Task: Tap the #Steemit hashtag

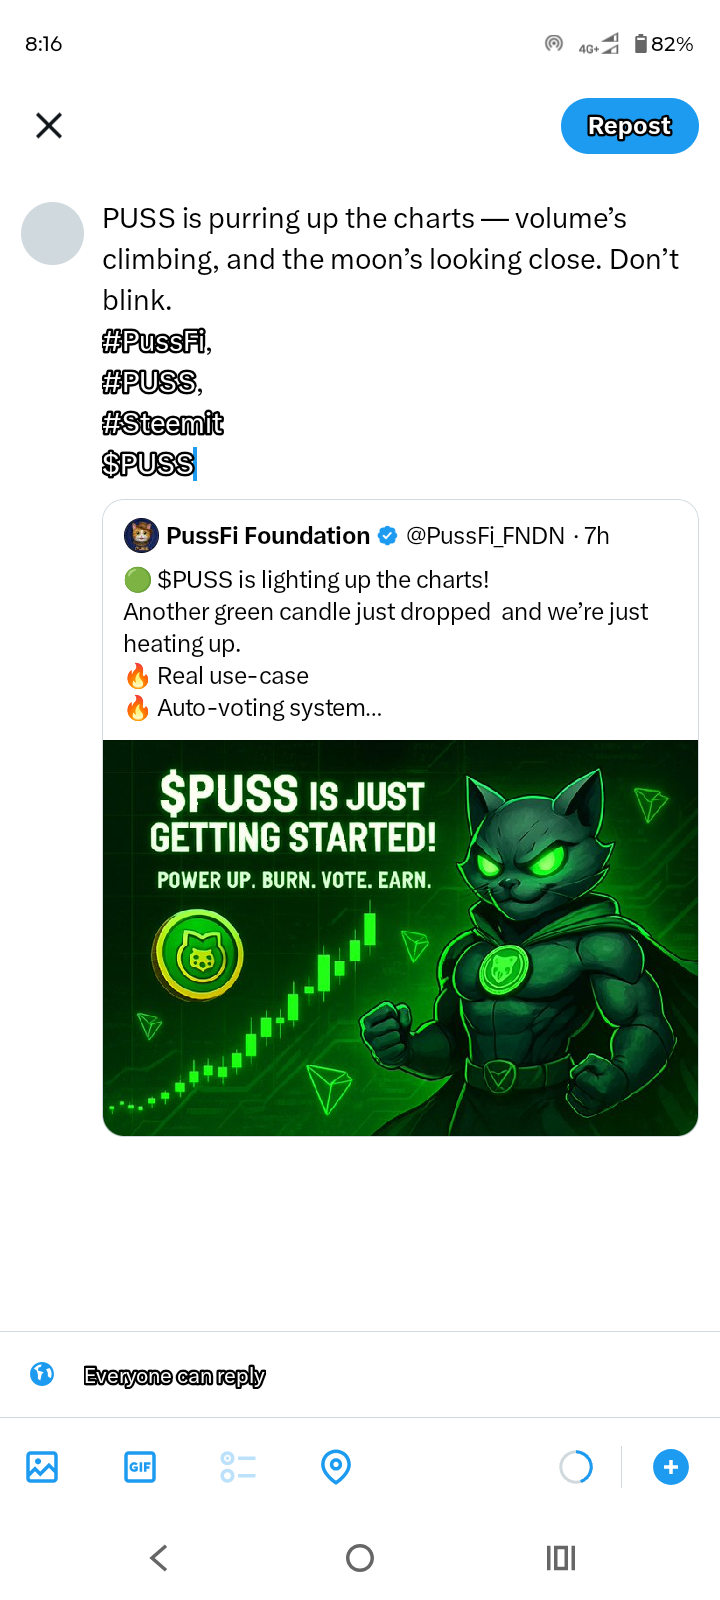Action: [x=163, y=424]
